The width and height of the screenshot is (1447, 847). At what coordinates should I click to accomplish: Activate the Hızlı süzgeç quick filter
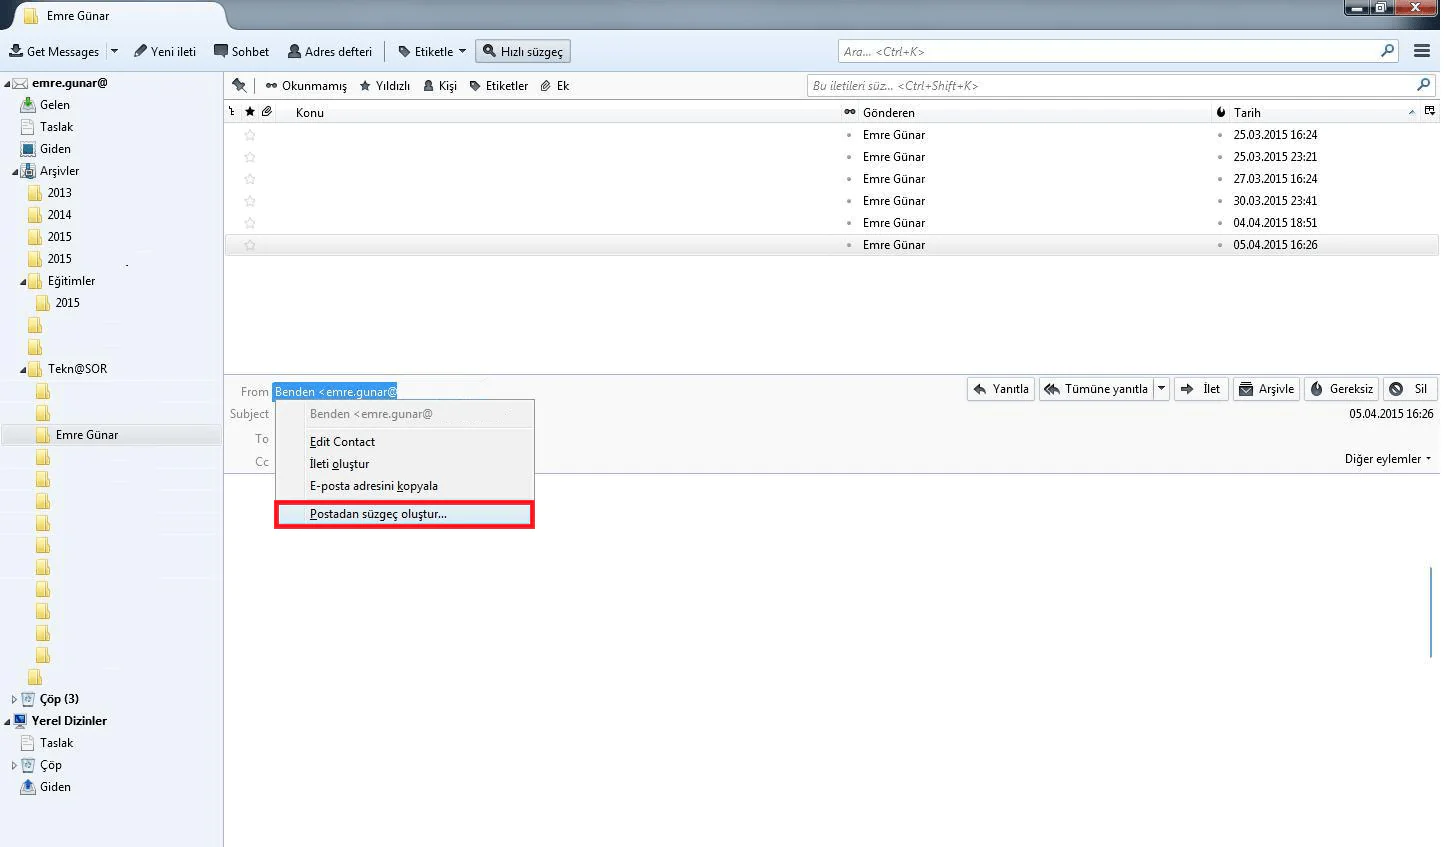(522, 50)
